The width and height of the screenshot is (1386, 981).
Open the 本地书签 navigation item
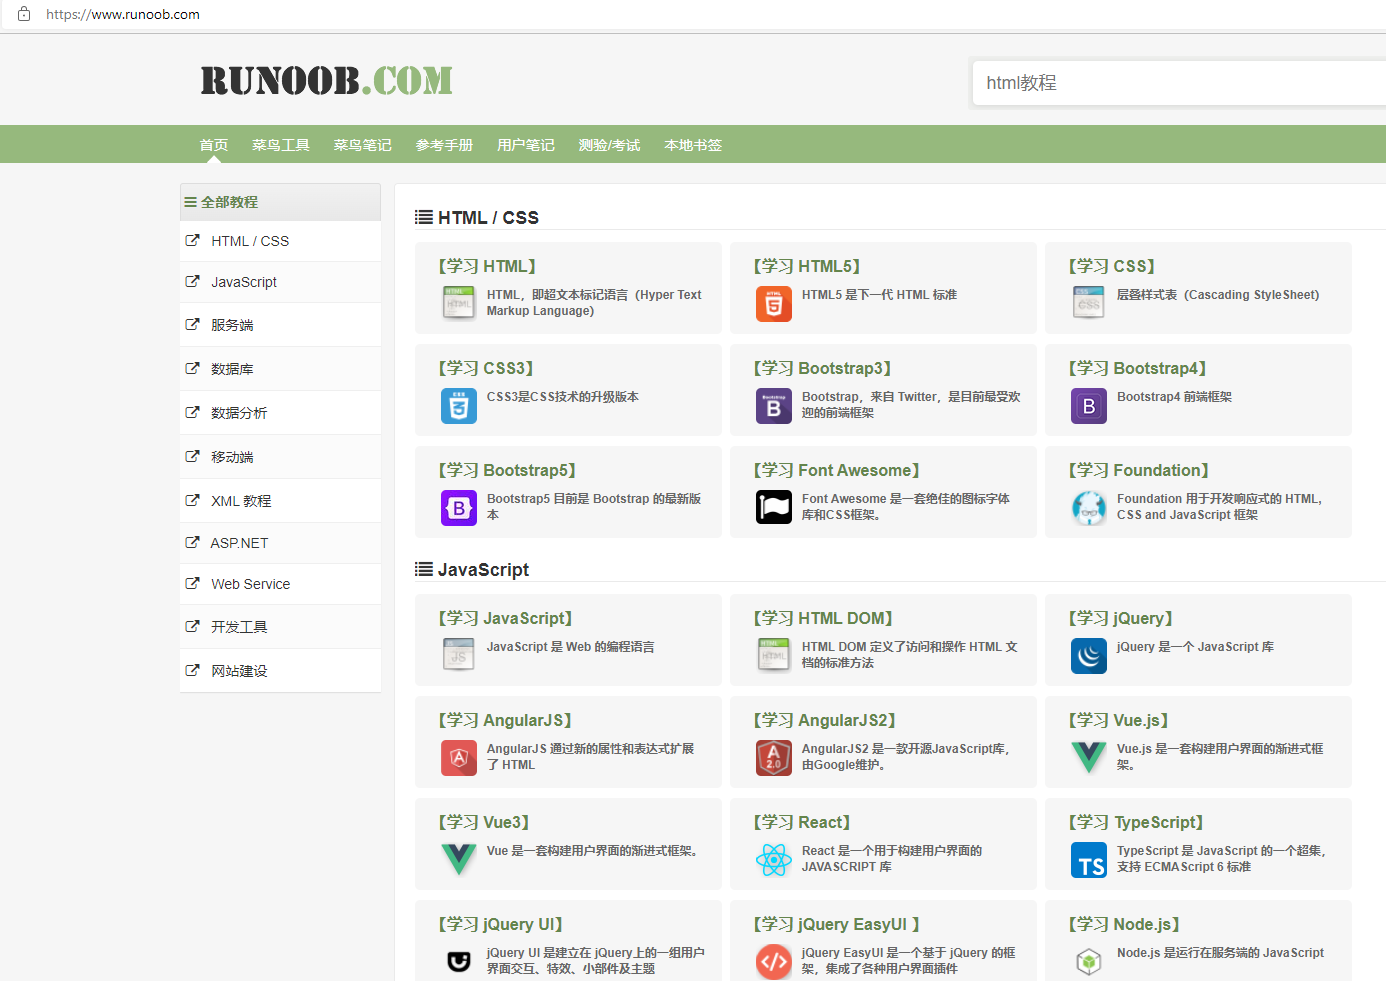(693, 145)
